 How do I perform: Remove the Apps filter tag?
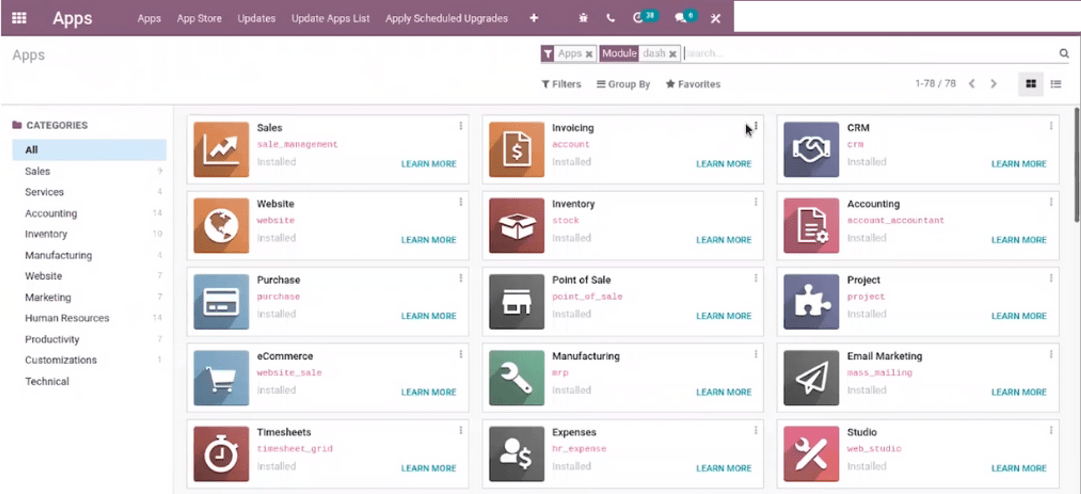point(589,54)
